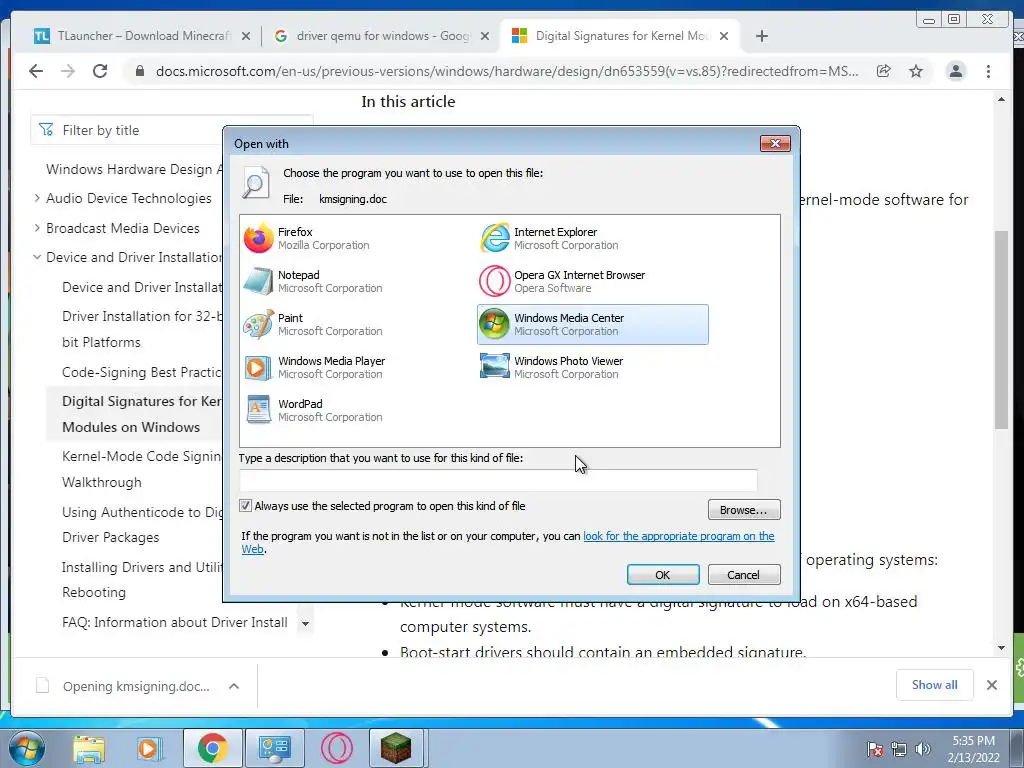Viewport: 1024px width, 768px height.
Task: Confirm with the OK button
Action: 662,575
